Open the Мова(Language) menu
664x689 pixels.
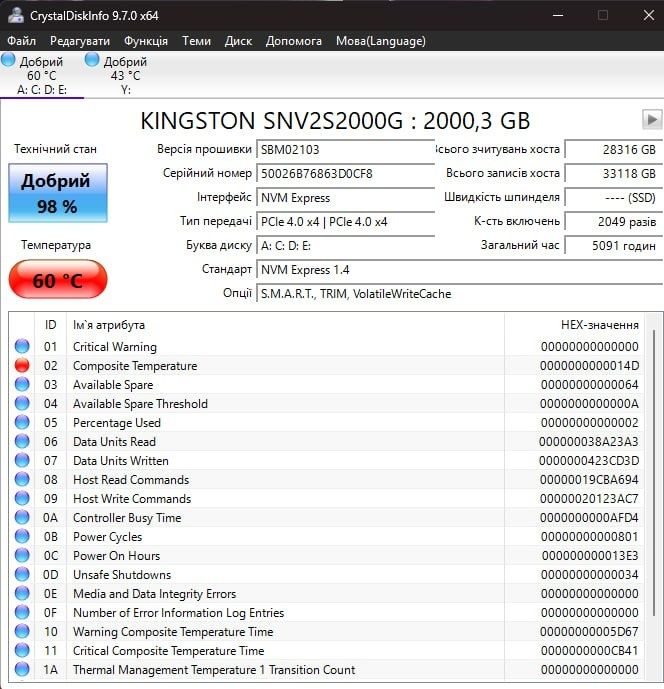coord(381,41)
